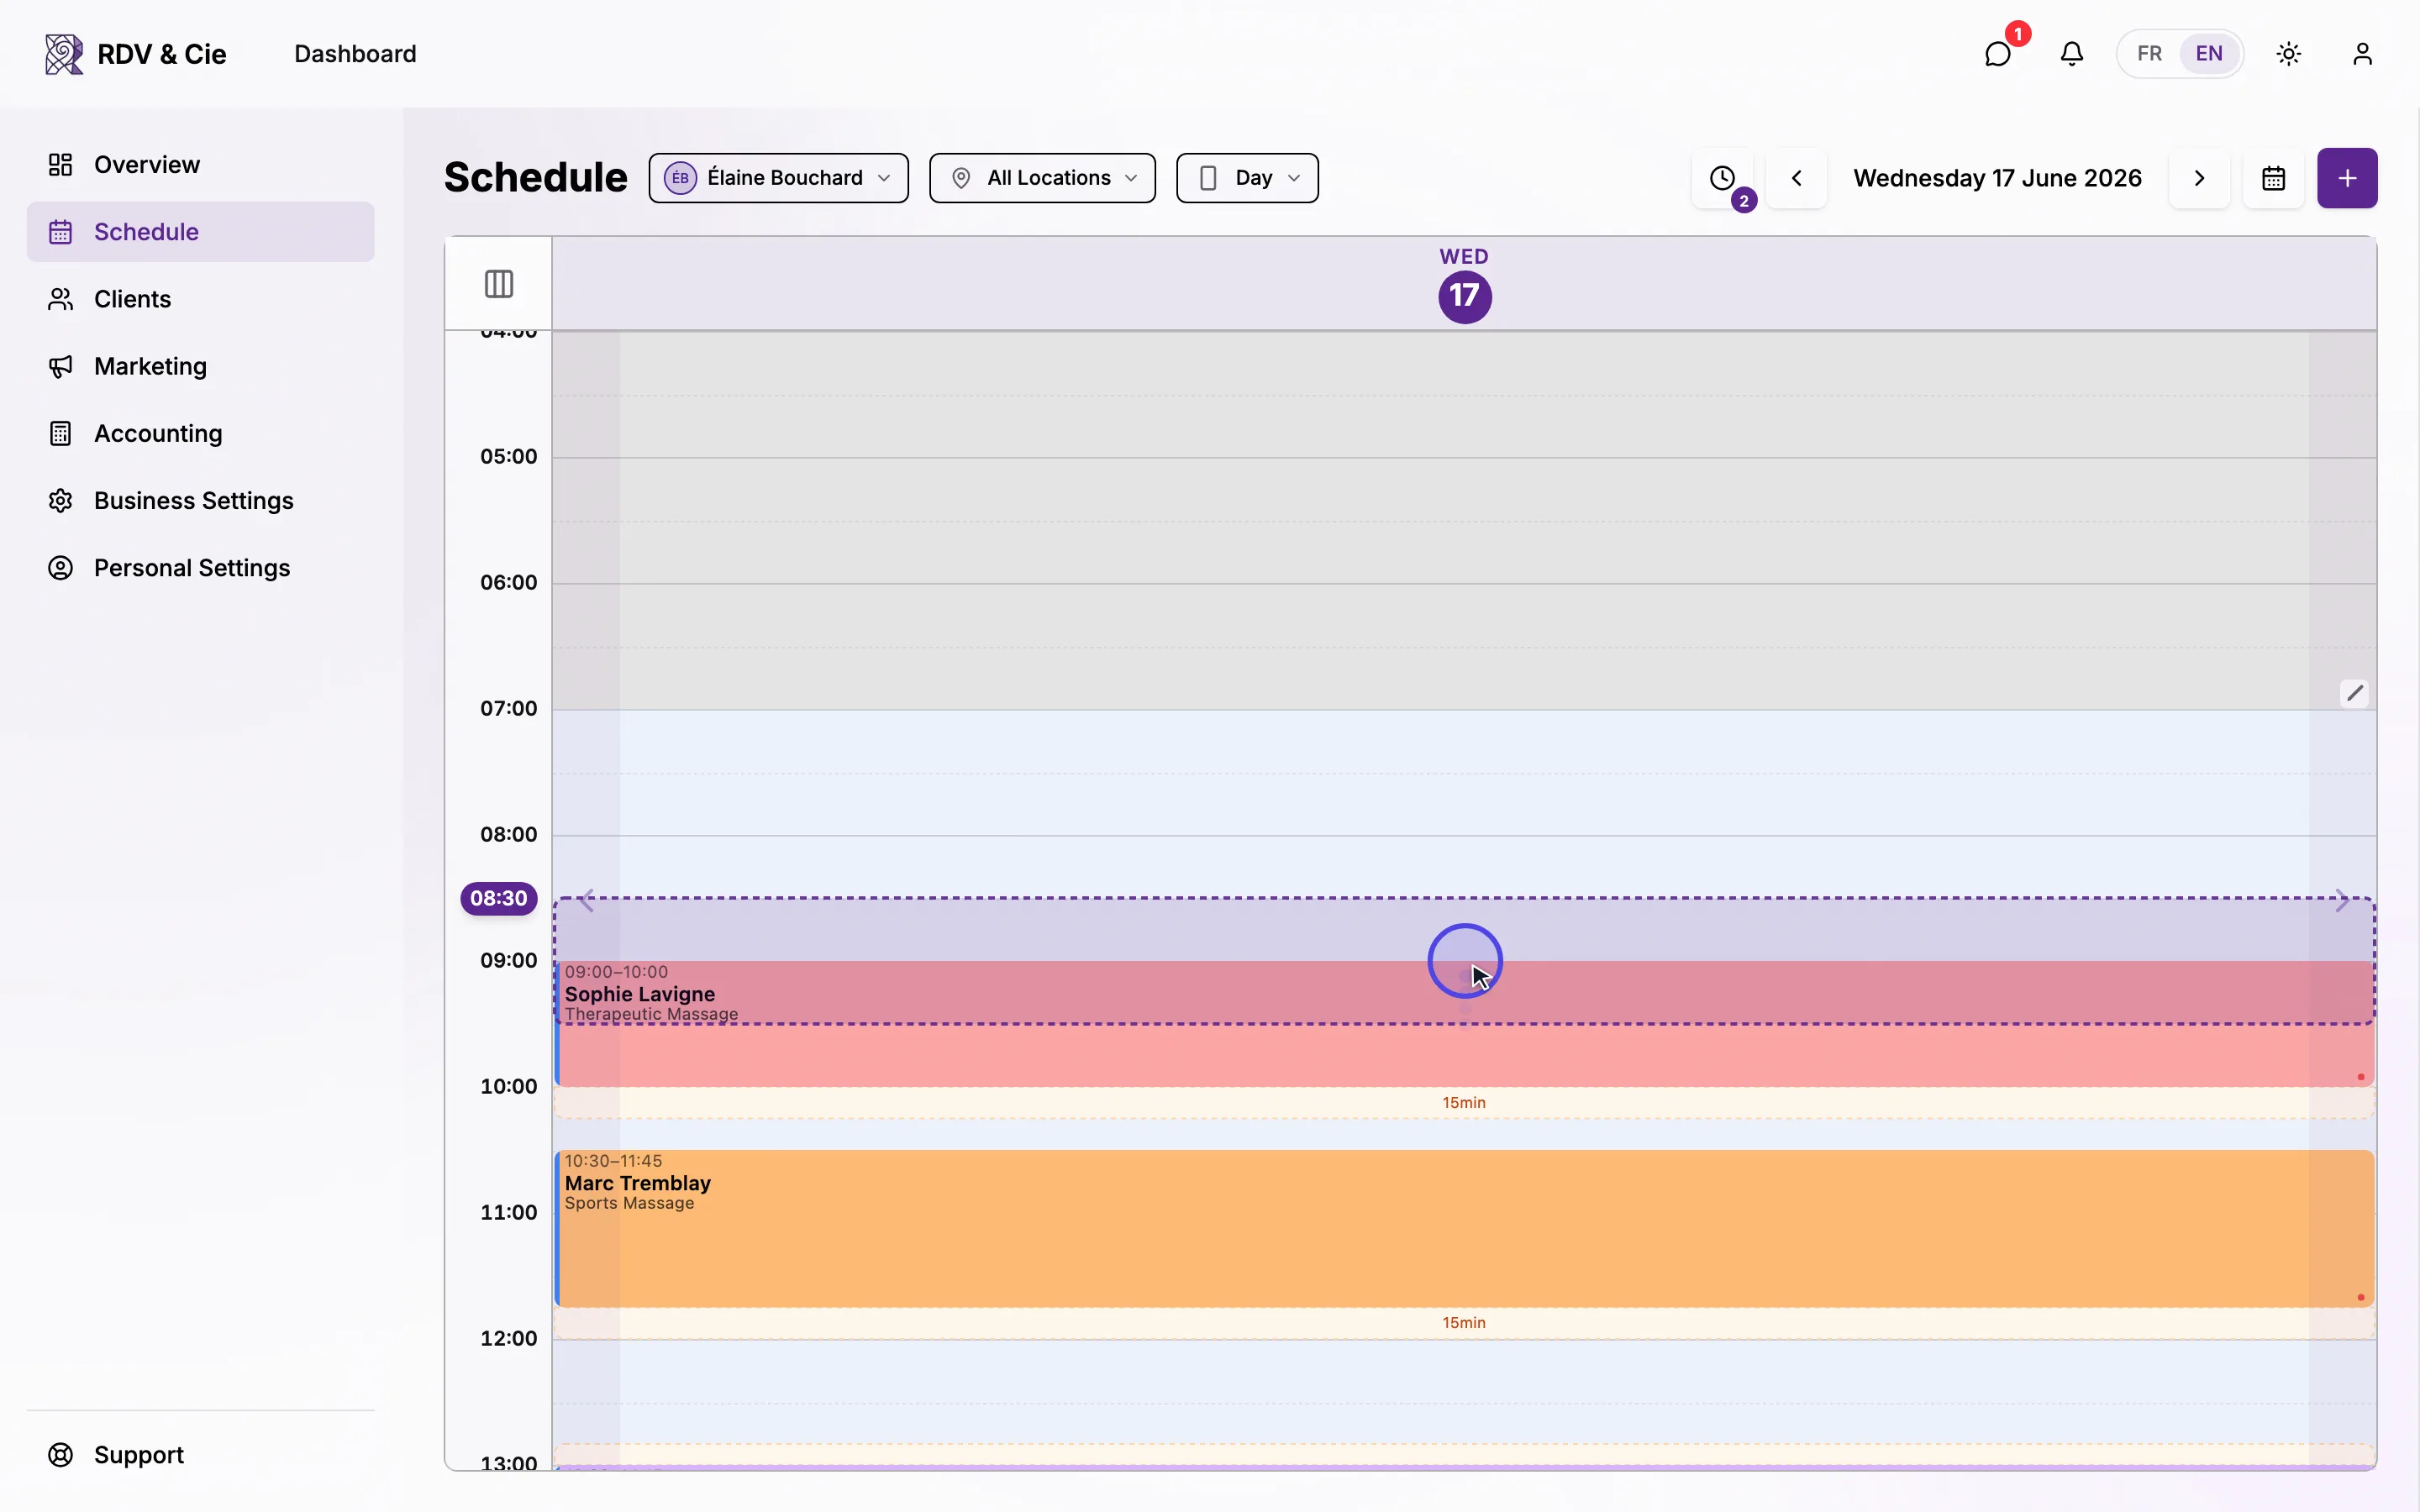Expand the Day view dropdown
Screen dimensions: 2420x1512
pyautogui.click(x=1247, y=178)
